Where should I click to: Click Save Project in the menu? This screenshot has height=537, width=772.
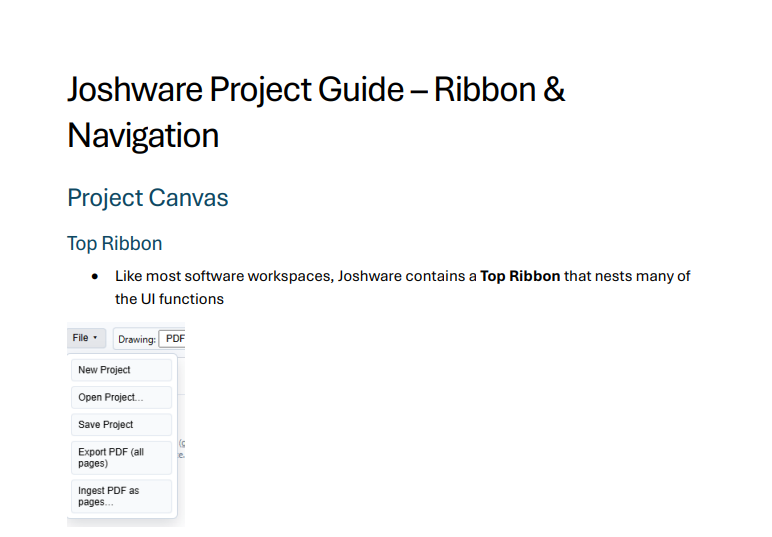[x=121, y=424]
